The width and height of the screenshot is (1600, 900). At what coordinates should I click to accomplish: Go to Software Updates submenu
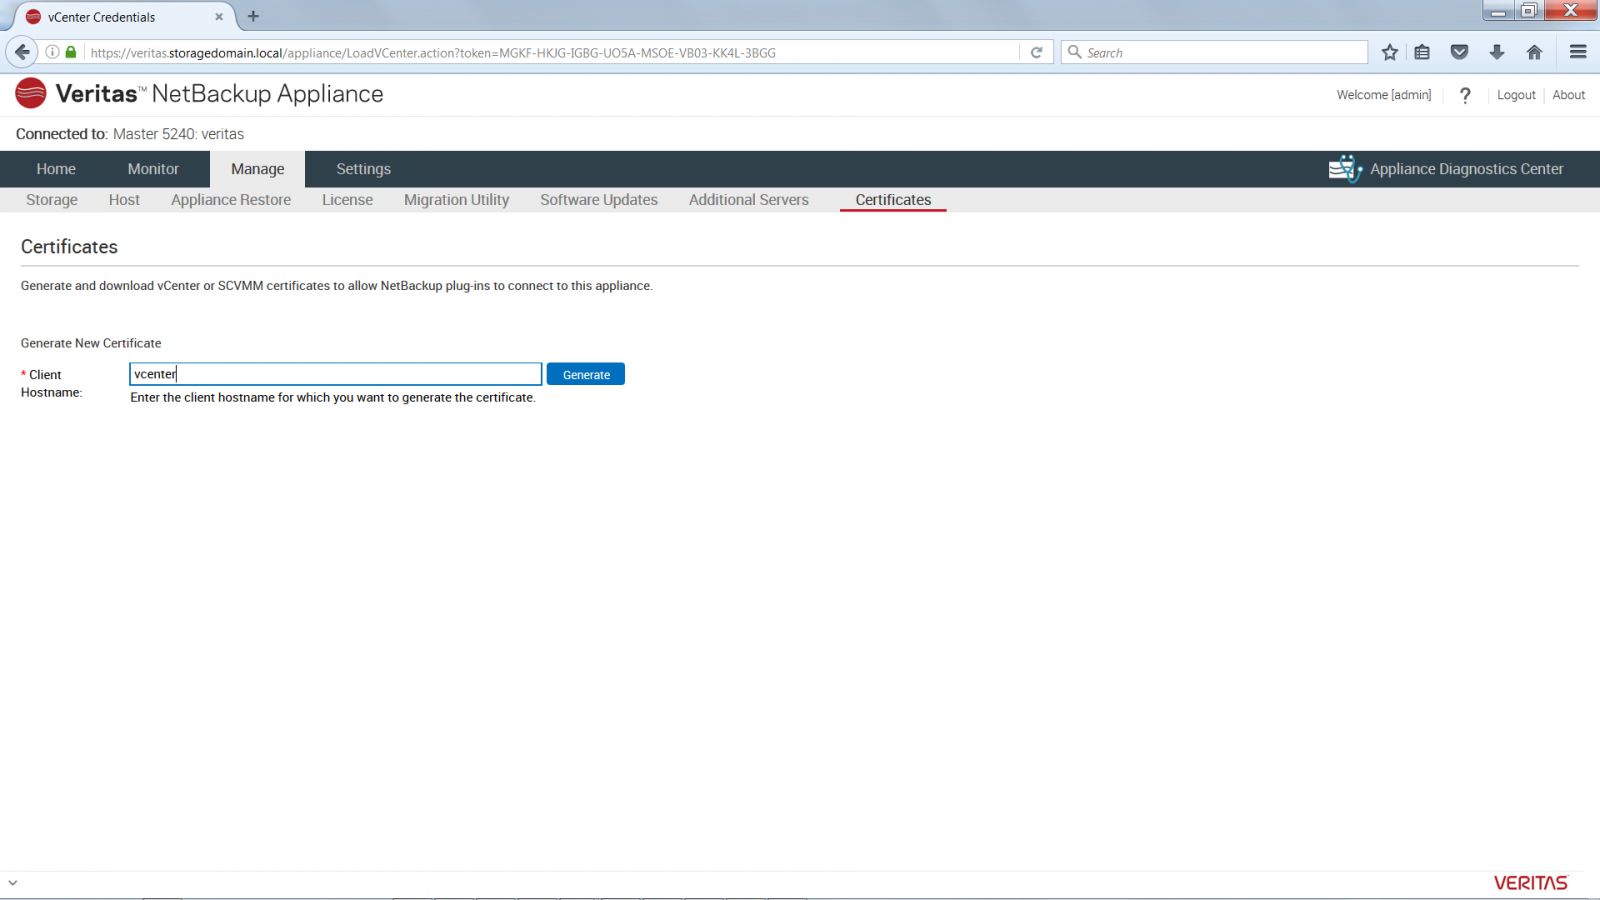point(599,200)
